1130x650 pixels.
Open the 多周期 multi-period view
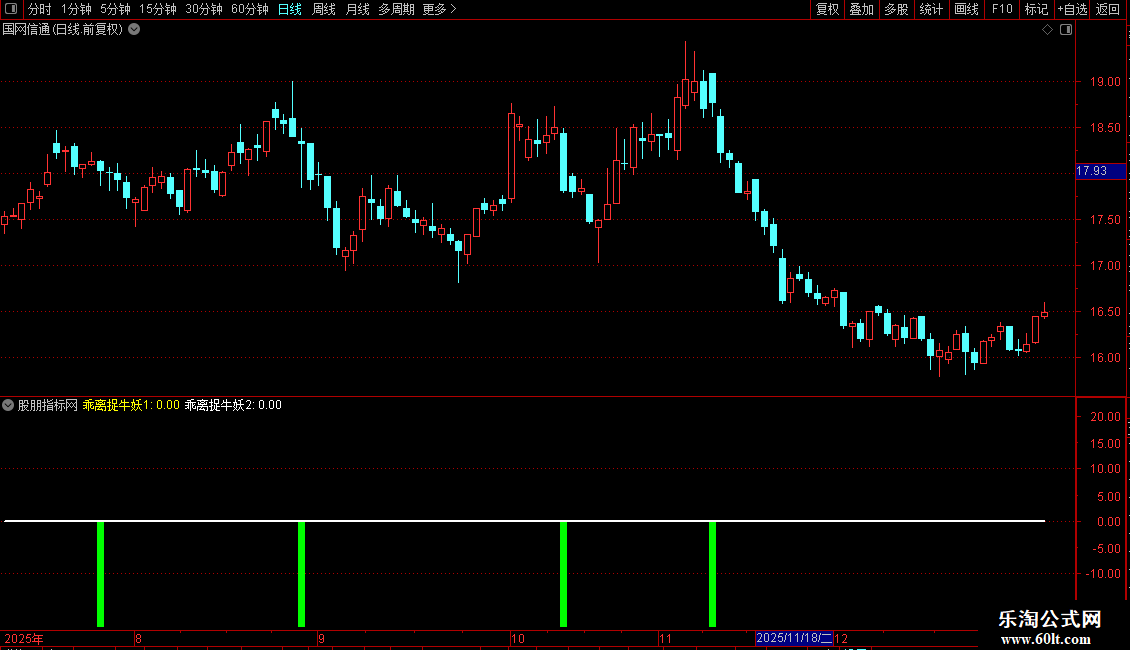click(396, 9)
